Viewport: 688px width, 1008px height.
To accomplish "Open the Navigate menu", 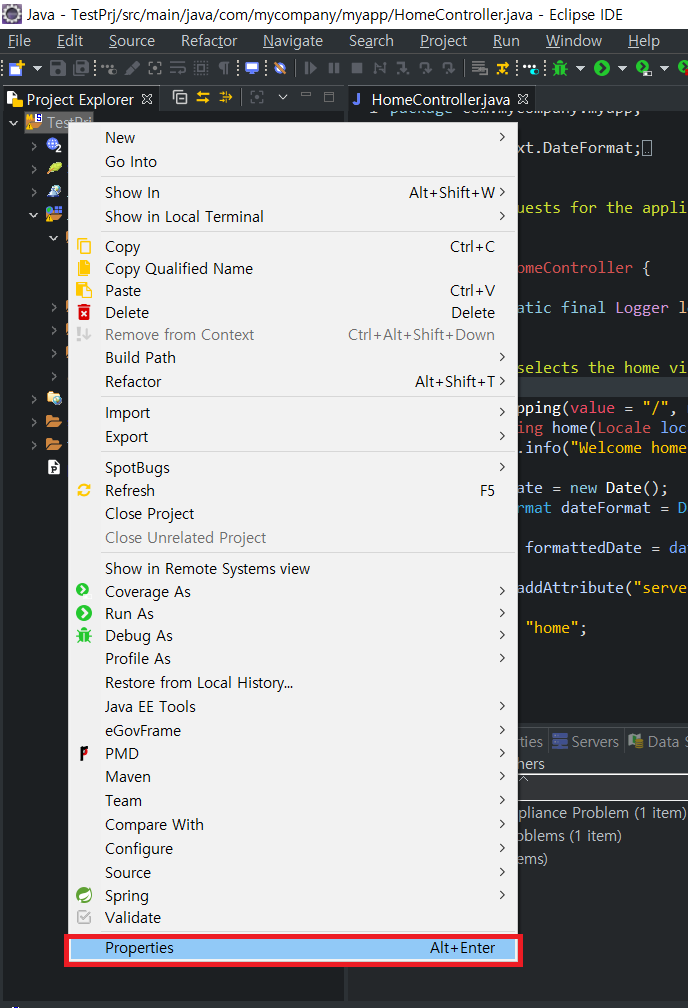I will [293, 40].
